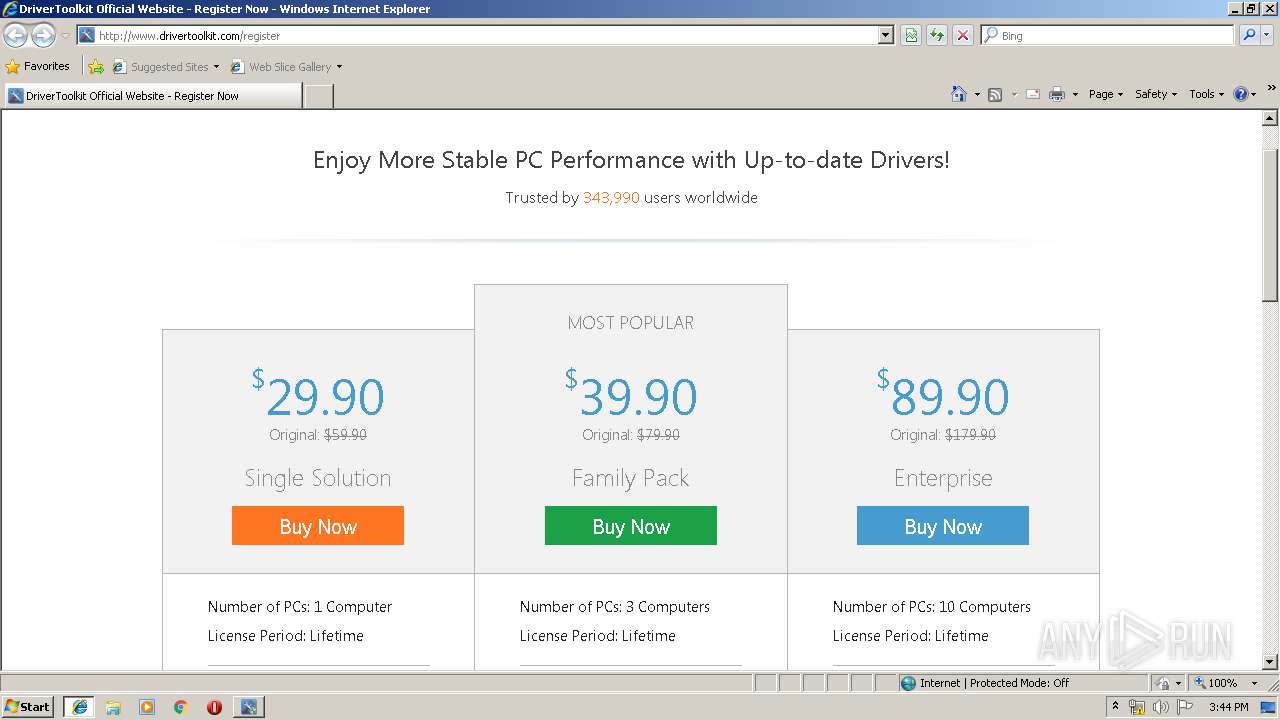Toggle Compatibility View icon in address bar
This screenshot has height=720, width=1280.
pyautogui.click(x=911, y=35)
